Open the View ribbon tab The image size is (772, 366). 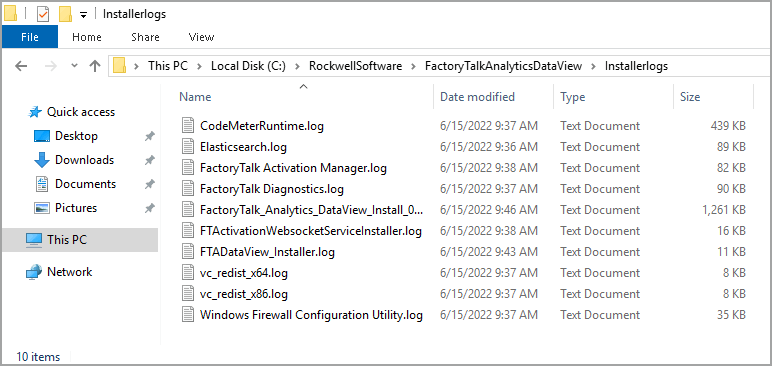[x=201, y=37]
